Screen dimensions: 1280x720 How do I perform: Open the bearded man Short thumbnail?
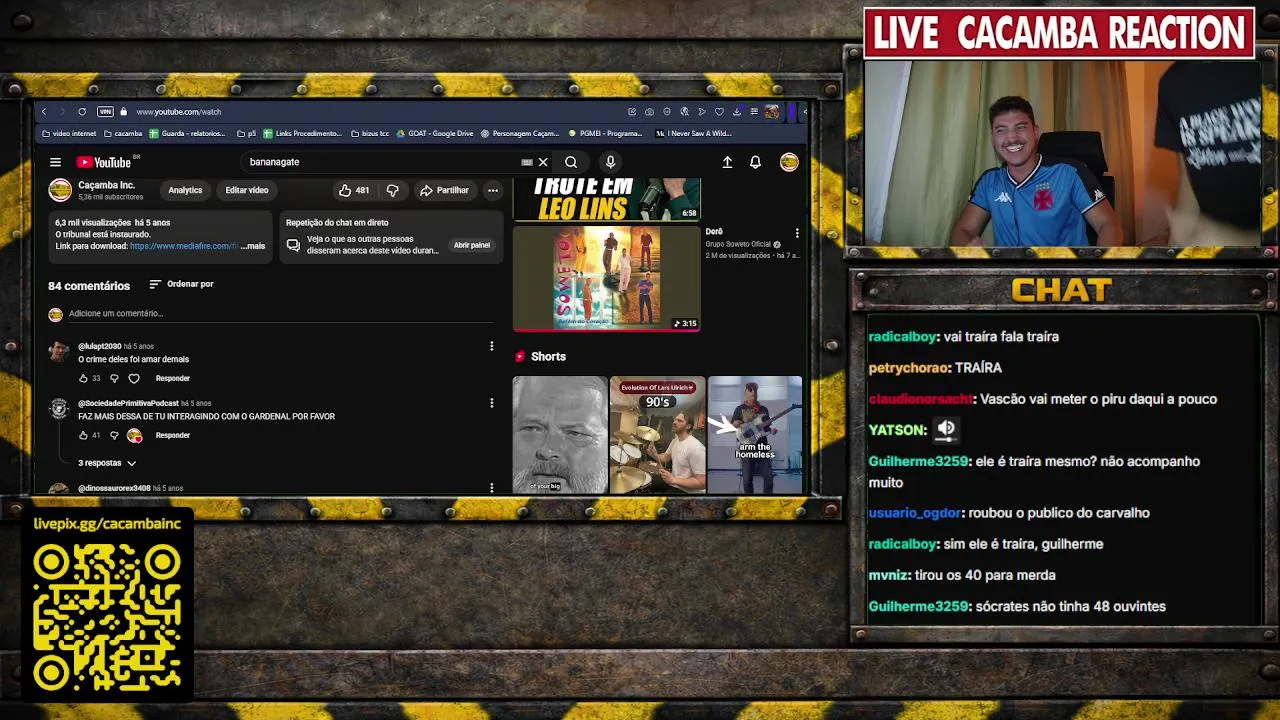560,435
